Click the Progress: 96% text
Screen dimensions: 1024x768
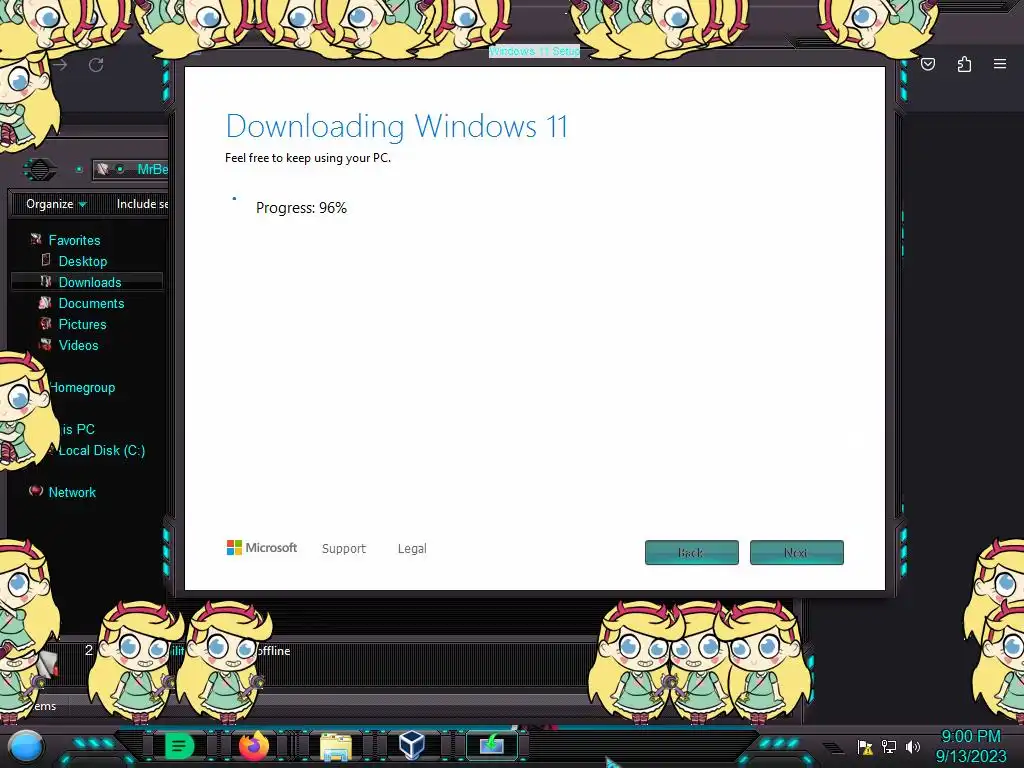301,208
